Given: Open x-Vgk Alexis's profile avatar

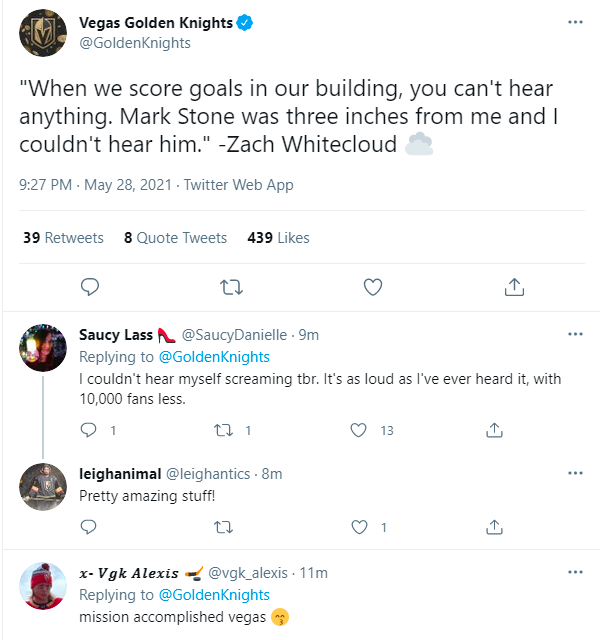Looking at the screenshot, I should point(43,586).
